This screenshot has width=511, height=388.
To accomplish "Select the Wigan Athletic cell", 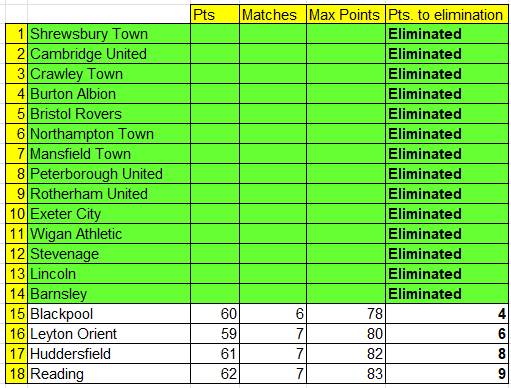I will [x=109, y=234].
